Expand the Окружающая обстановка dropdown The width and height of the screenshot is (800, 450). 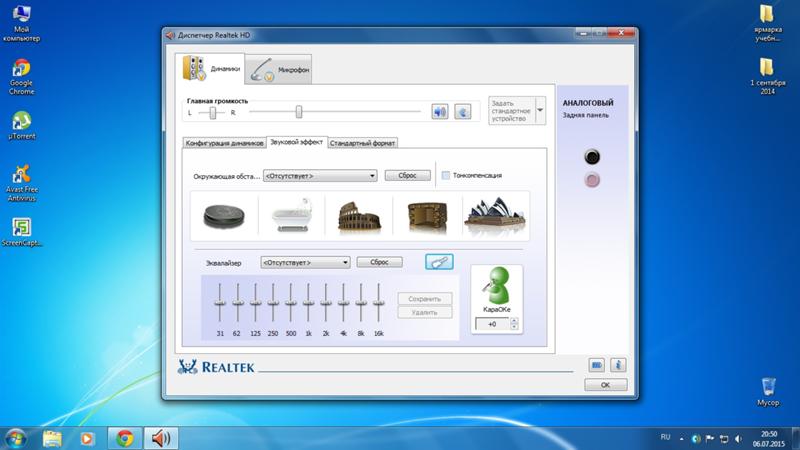point(320,176)
